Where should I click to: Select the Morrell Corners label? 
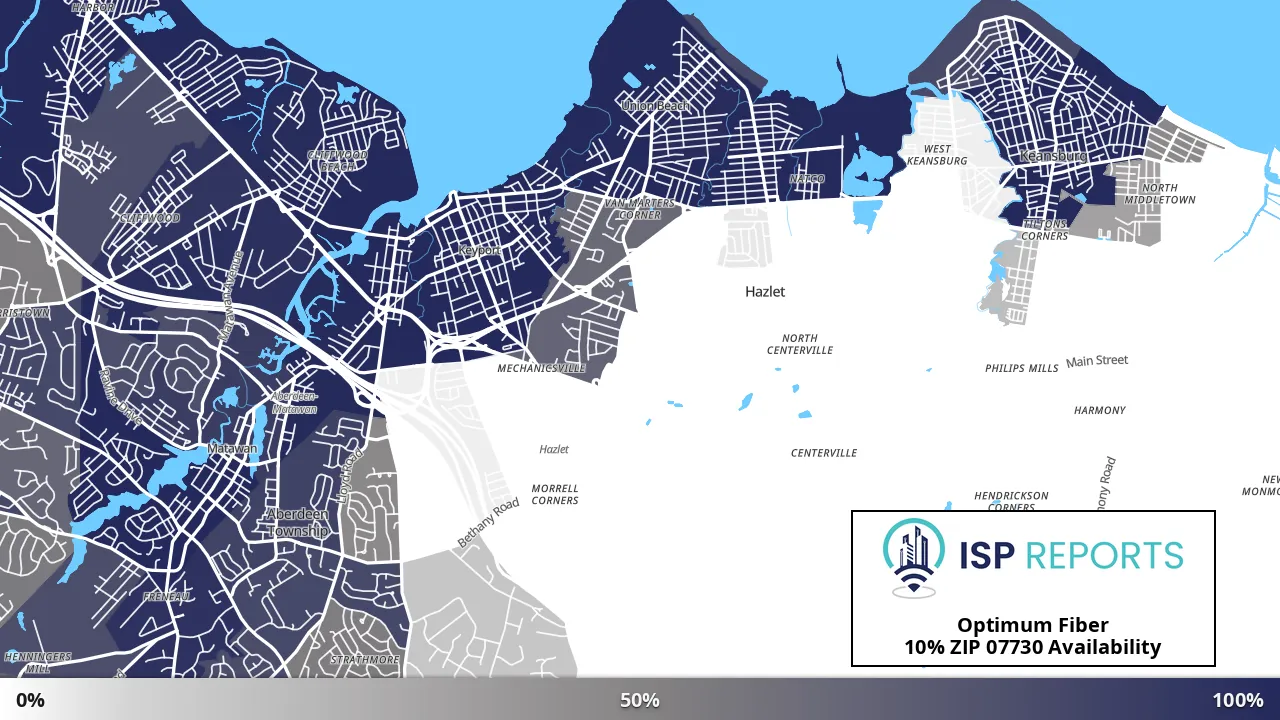[555, 495]
